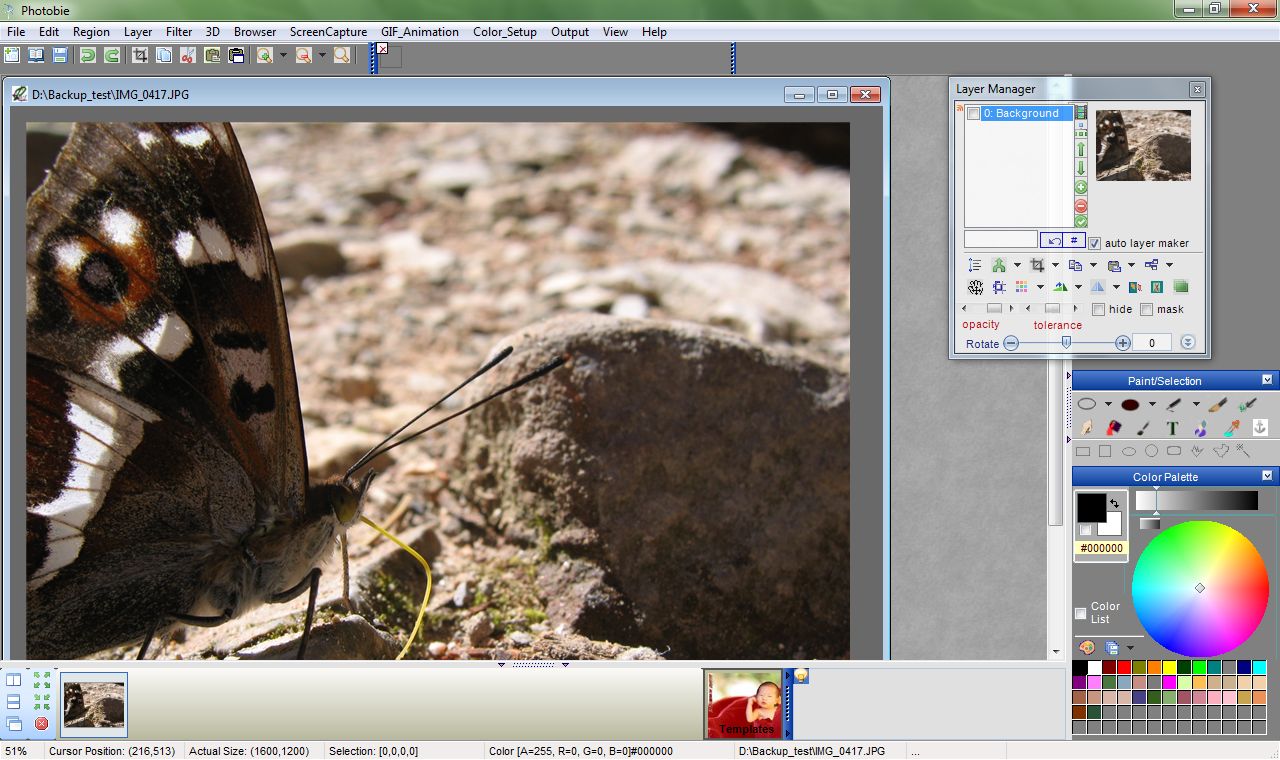This screenshot has width=1280, height=760.
Task: Open the flip tool dropdown arrow
Action: click(x=1115, y=286)
